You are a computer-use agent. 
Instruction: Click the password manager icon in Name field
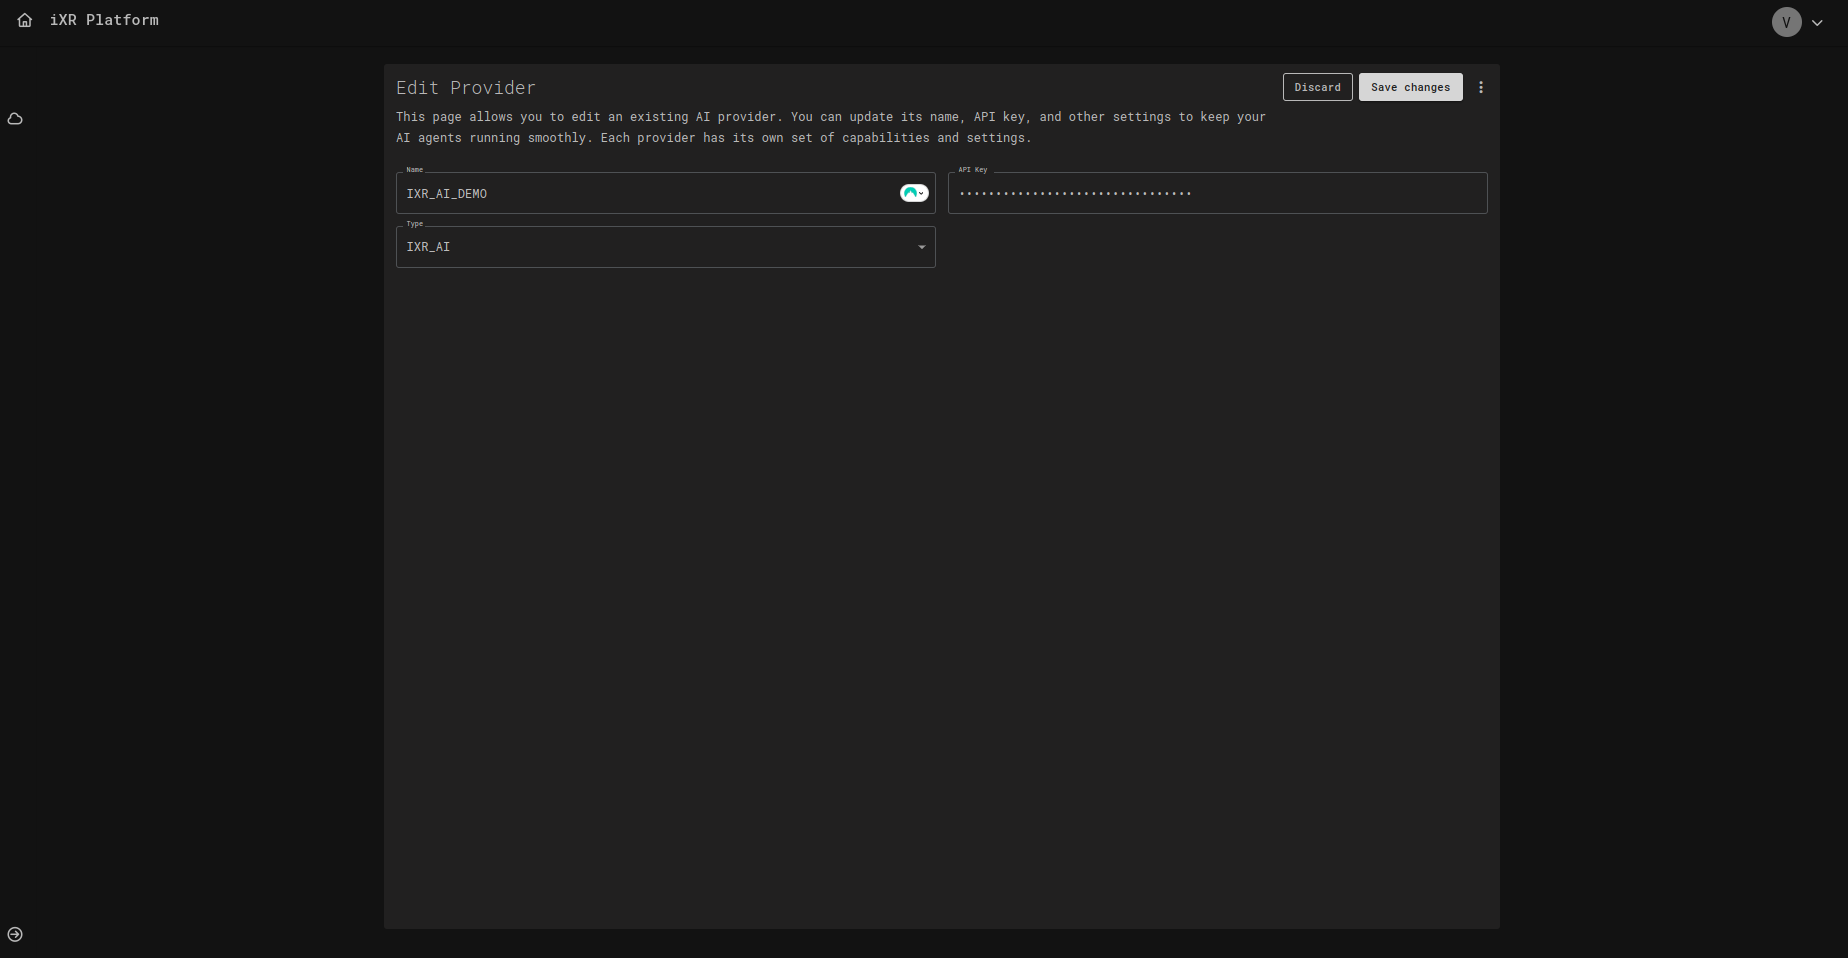click(x=914, y=193)
